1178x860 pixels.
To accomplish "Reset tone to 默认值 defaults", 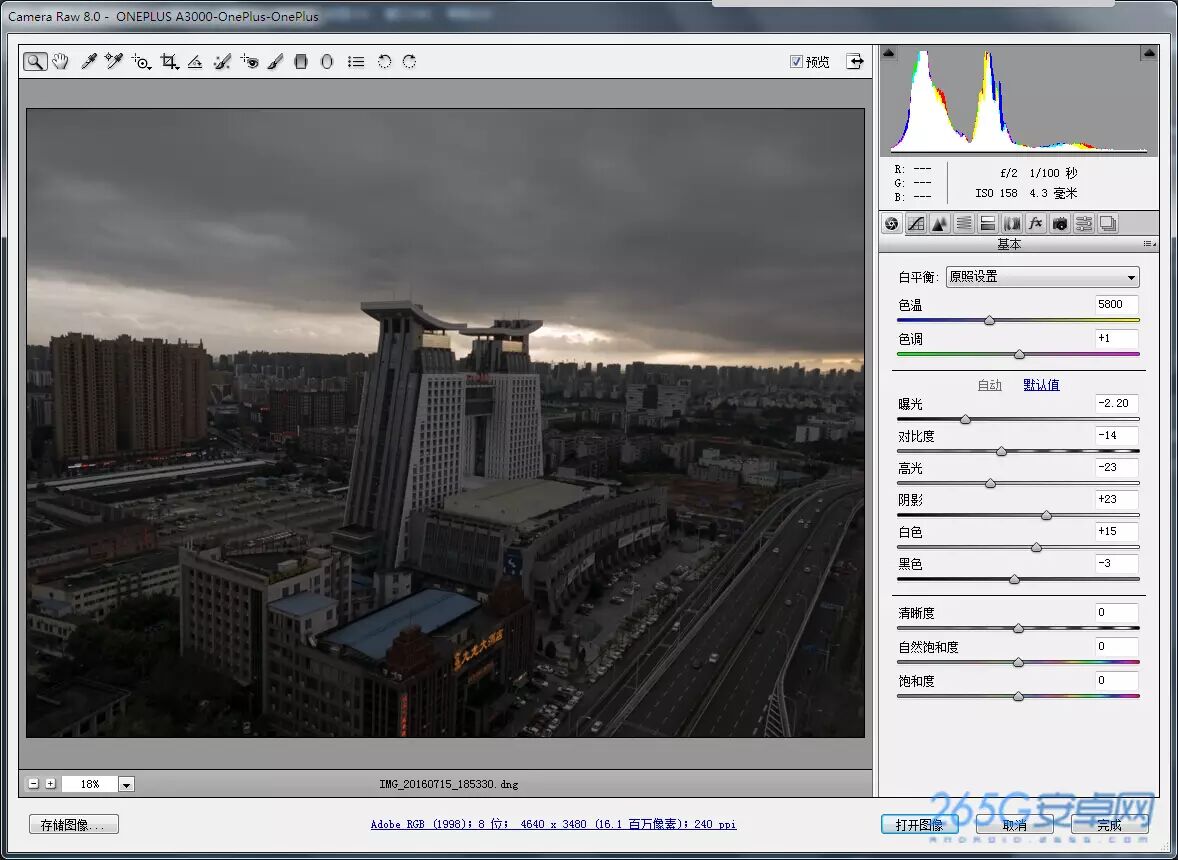I will pos(1041,385).
